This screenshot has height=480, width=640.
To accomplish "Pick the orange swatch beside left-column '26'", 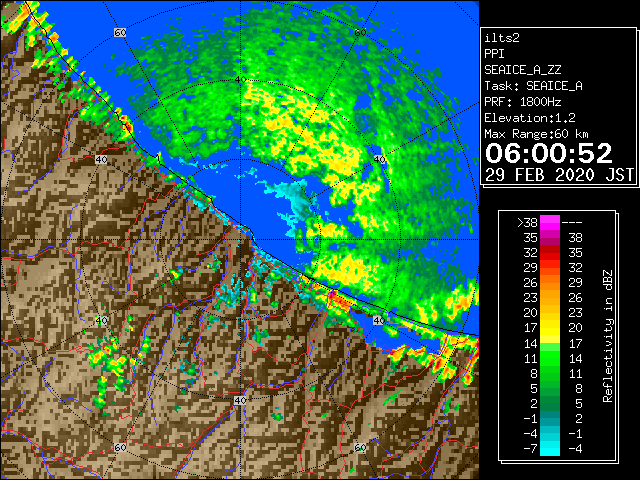I will point(550,282).
